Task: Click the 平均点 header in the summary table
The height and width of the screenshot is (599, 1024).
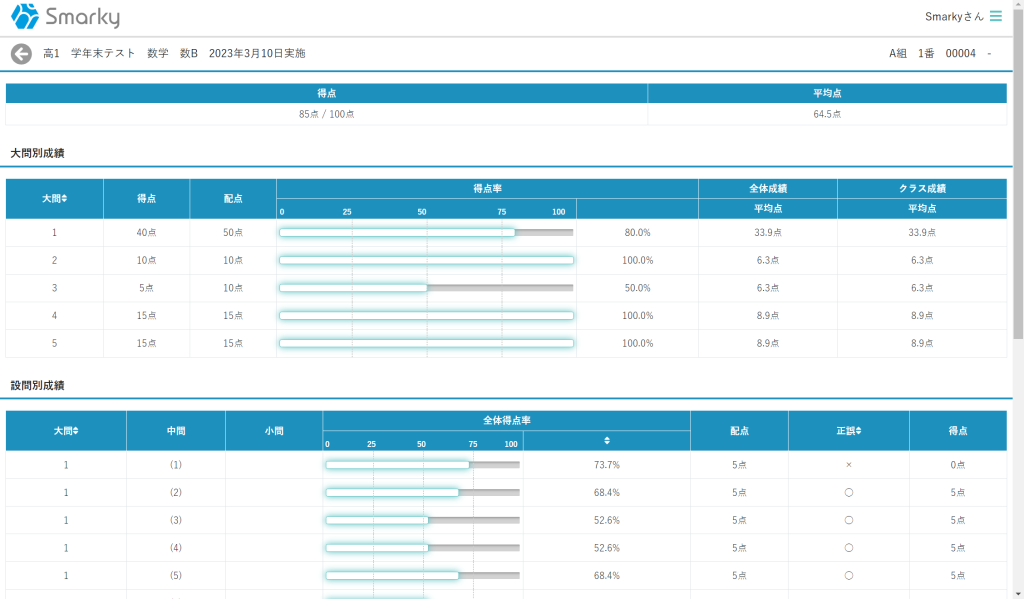Action: tap(827, 93)
